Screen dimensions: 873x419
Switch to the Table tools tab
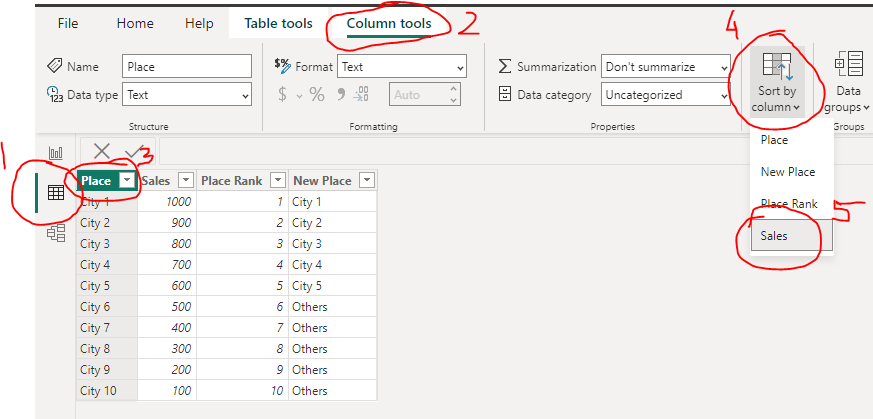(x=278, y=23)
